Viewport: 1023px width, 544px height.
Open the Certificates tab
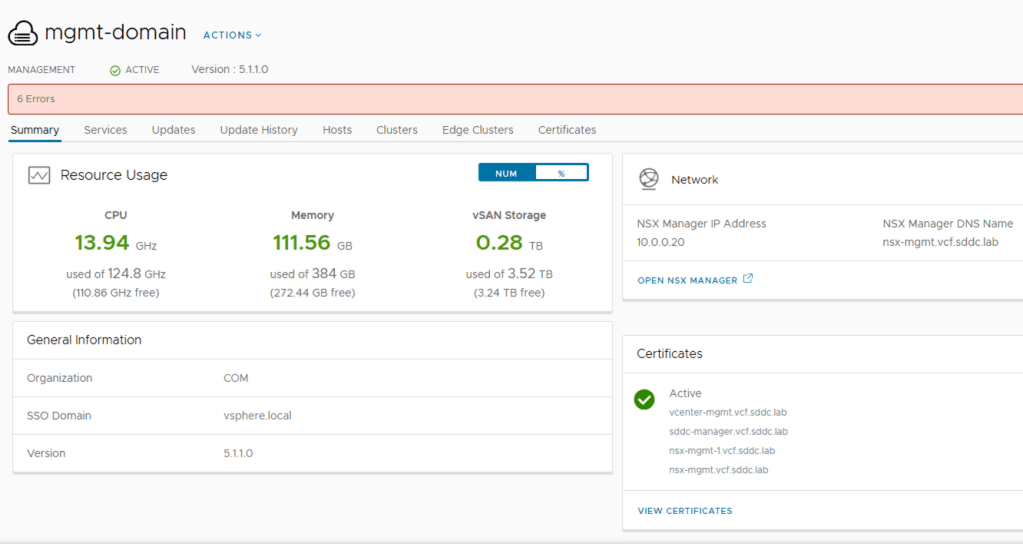click(567, 130)
